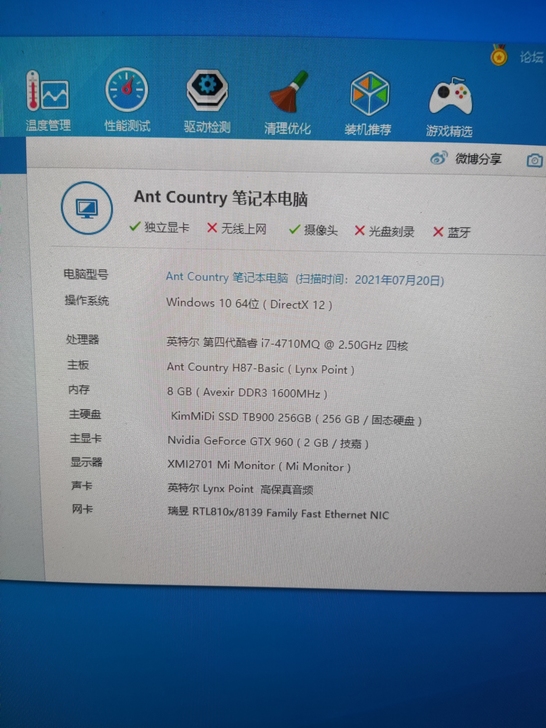Select Windows 10 64位 ( DirectX 12 ) text

(x=249, y=304)
